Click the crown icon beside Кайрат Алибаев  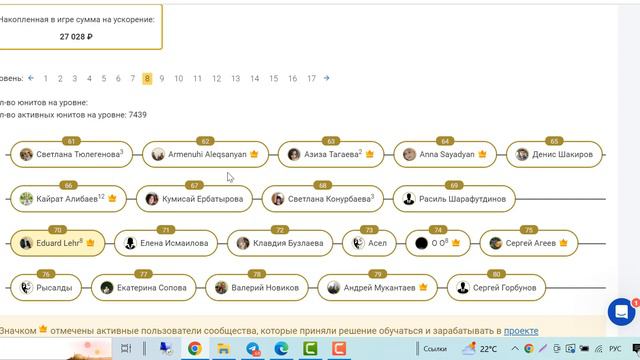(x=112, y=198)
